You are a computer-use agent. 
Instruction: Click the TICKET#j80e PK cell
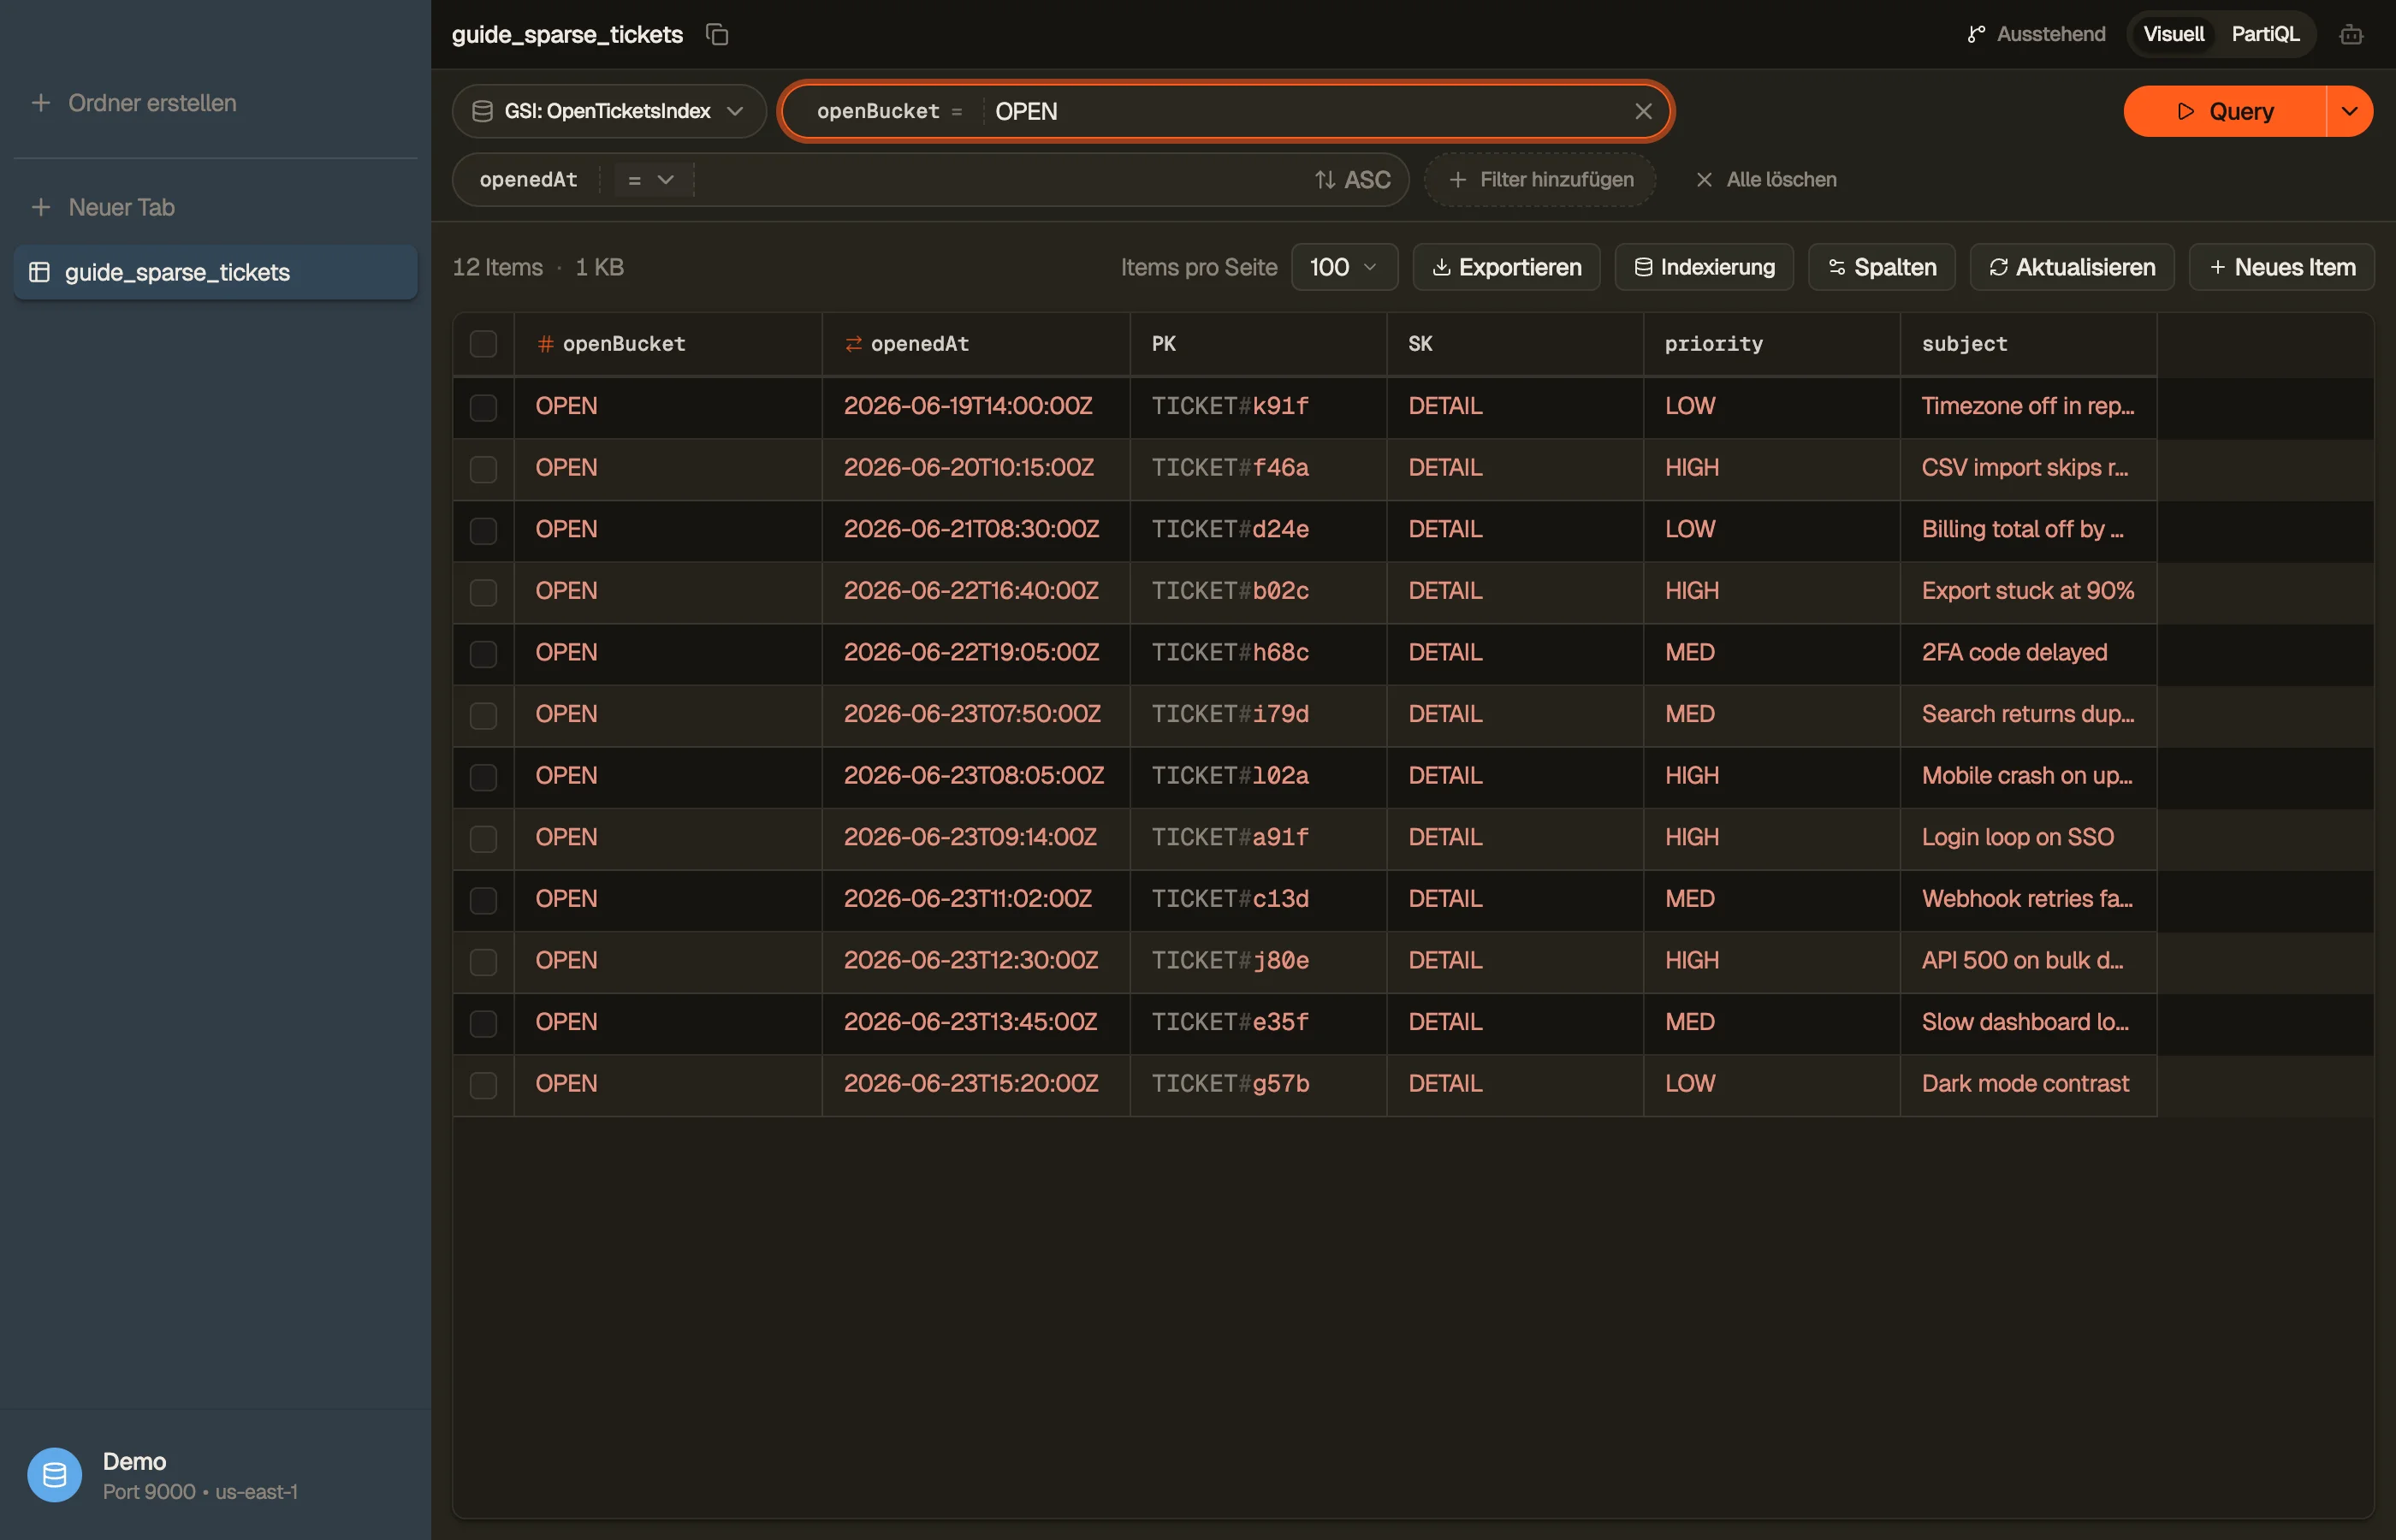tap(1258, 961)
